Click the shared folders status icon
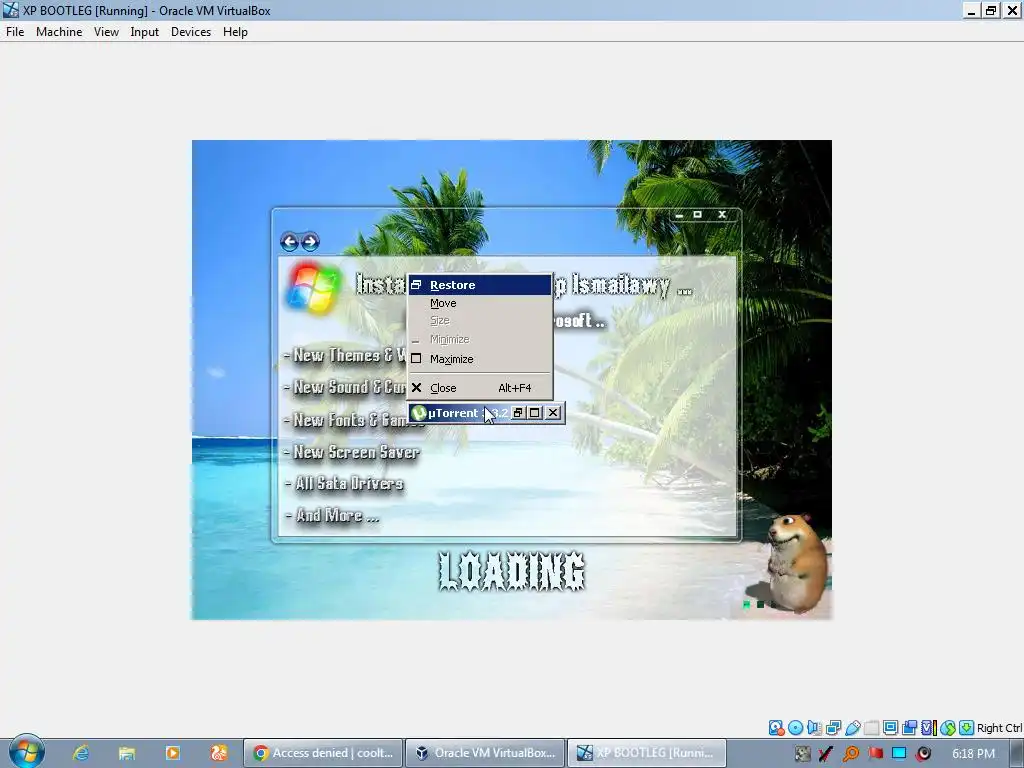 click(871, 728)
